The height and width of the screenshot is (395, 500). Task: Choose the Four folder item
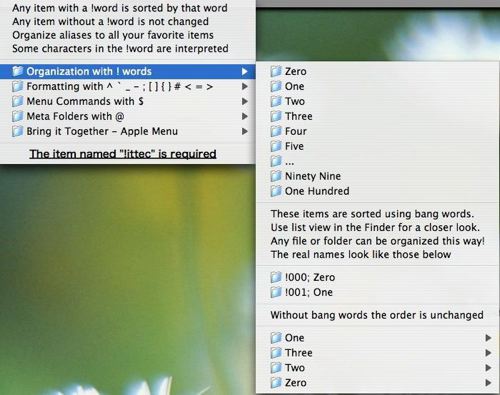378,131
